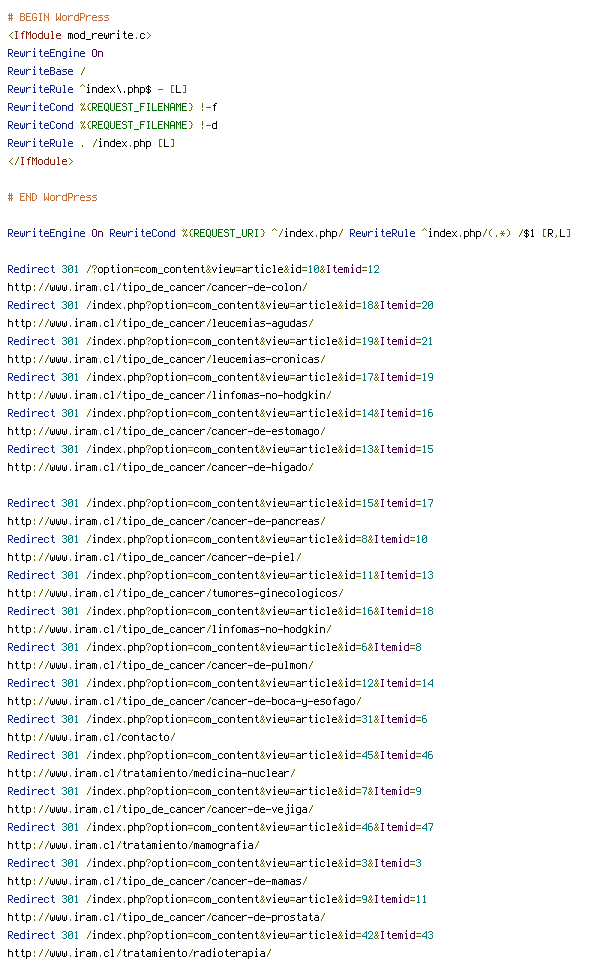The image size is (600, 970).
Task: Click the cancer-de-prostata URL
Action: pos(166,917)
